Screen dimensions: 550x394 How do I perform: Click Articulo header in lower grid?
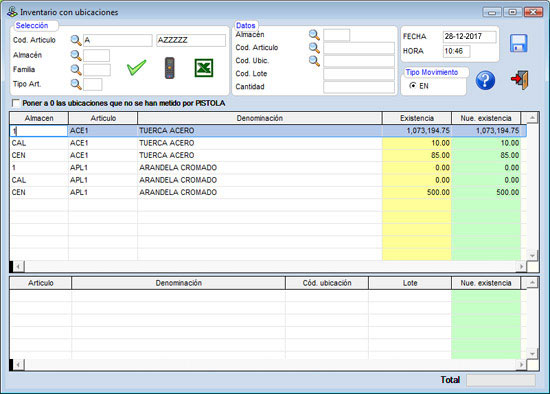pos(41,283)
